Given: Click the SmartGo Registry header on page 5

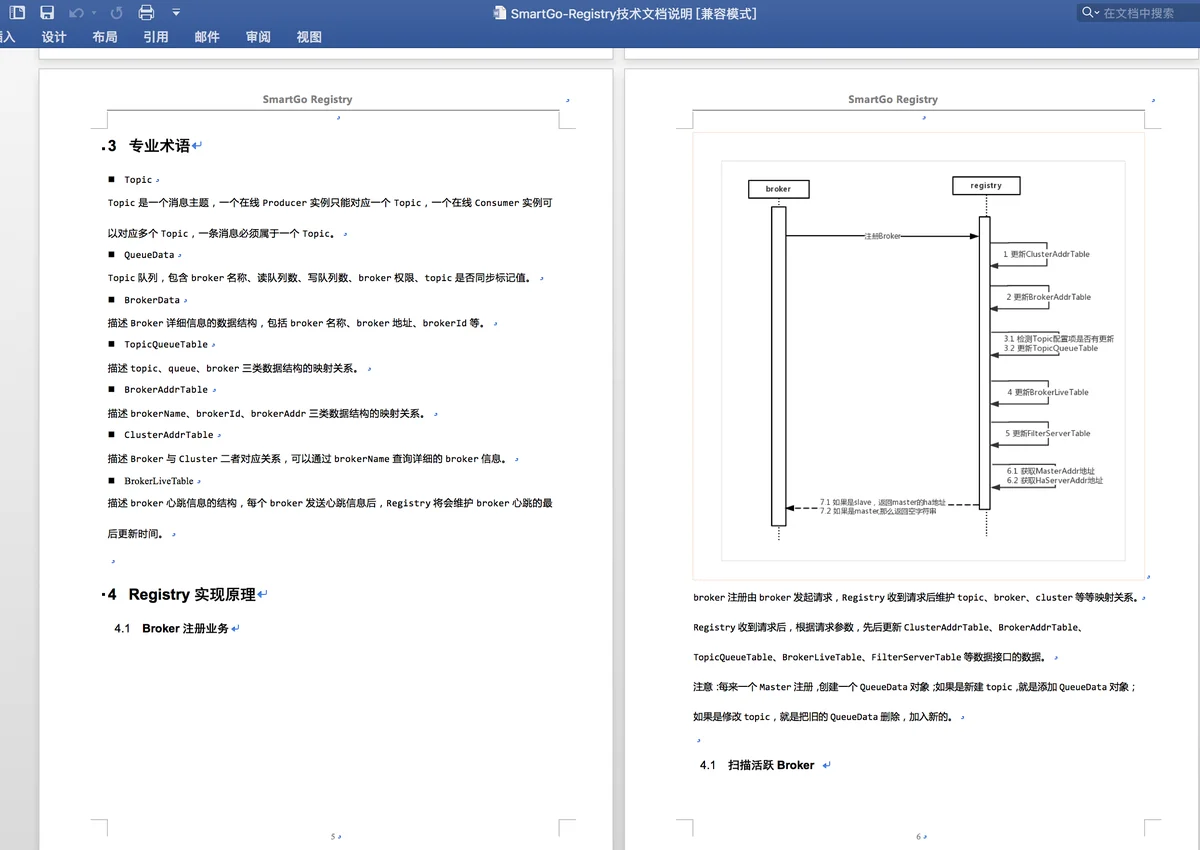Looking at the screenshot, I should (307, 99).
